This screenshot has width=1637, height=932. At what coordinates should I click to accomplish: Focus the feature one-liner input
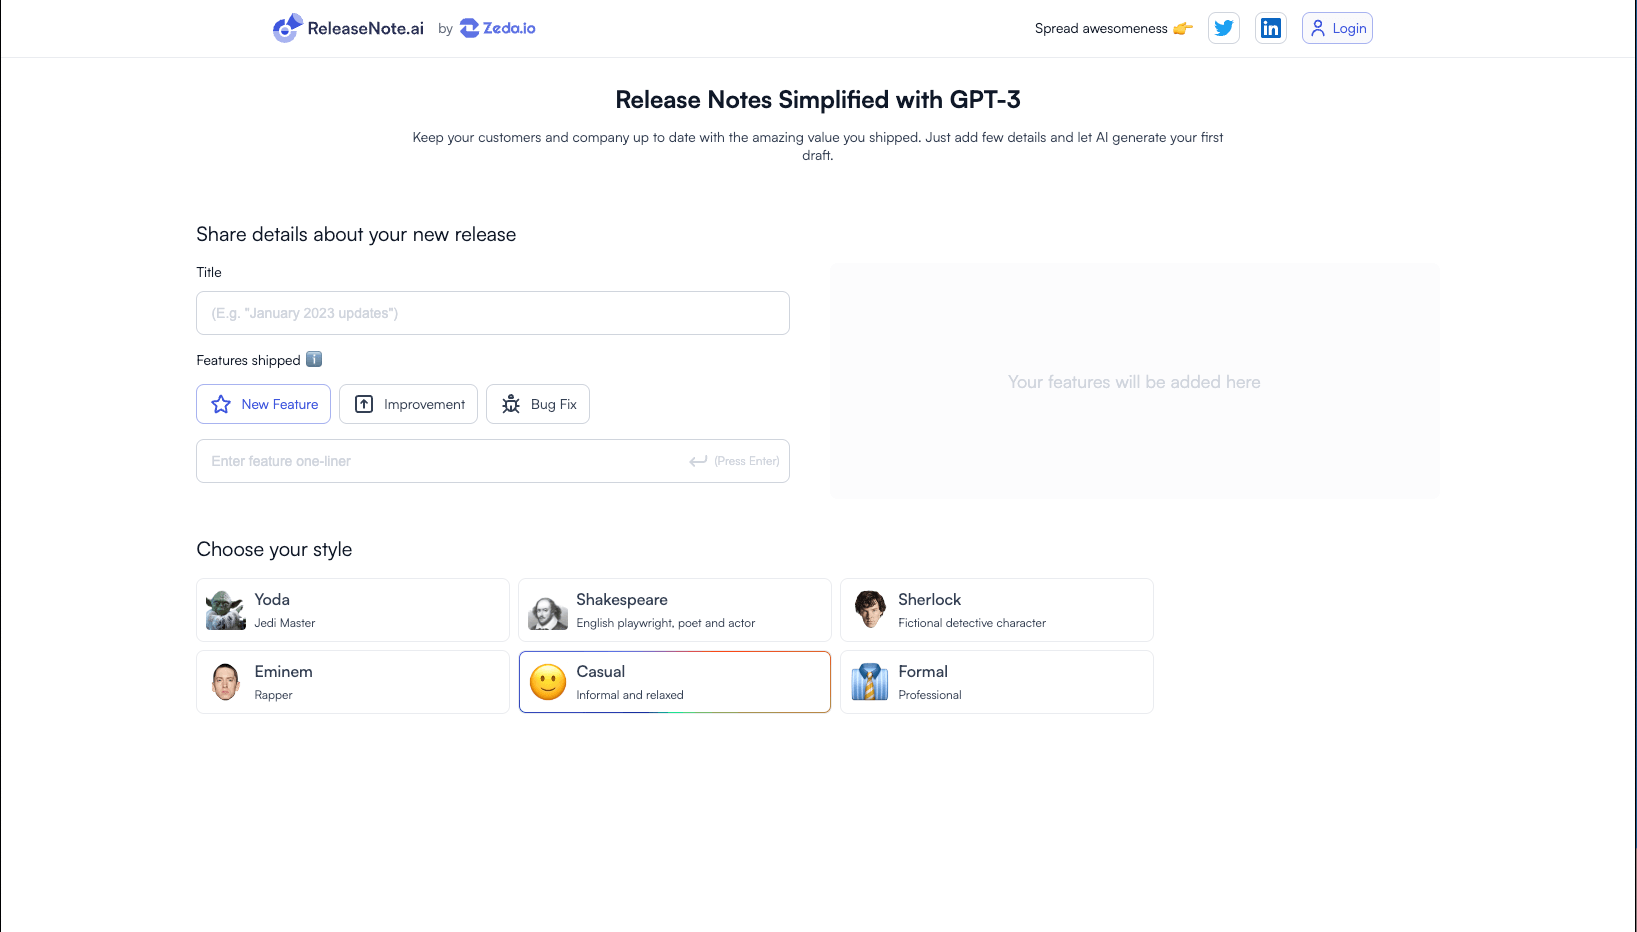click(493, 461)
